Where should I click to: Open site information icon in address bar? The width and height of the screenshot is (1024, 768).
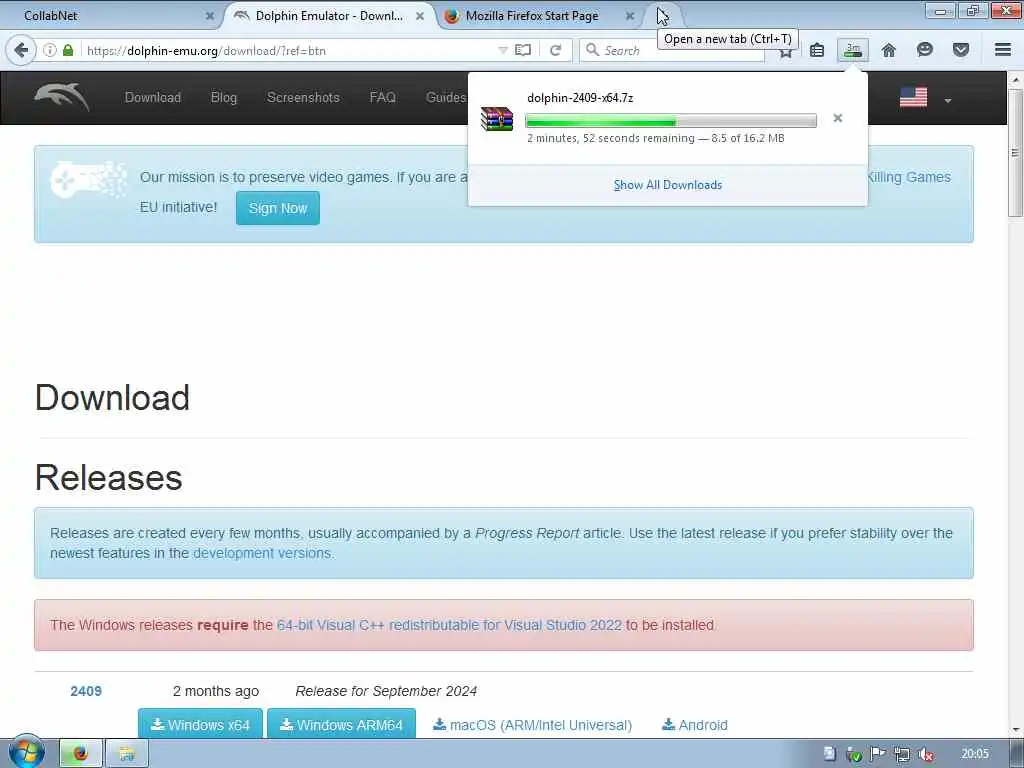tap(50, 50)
